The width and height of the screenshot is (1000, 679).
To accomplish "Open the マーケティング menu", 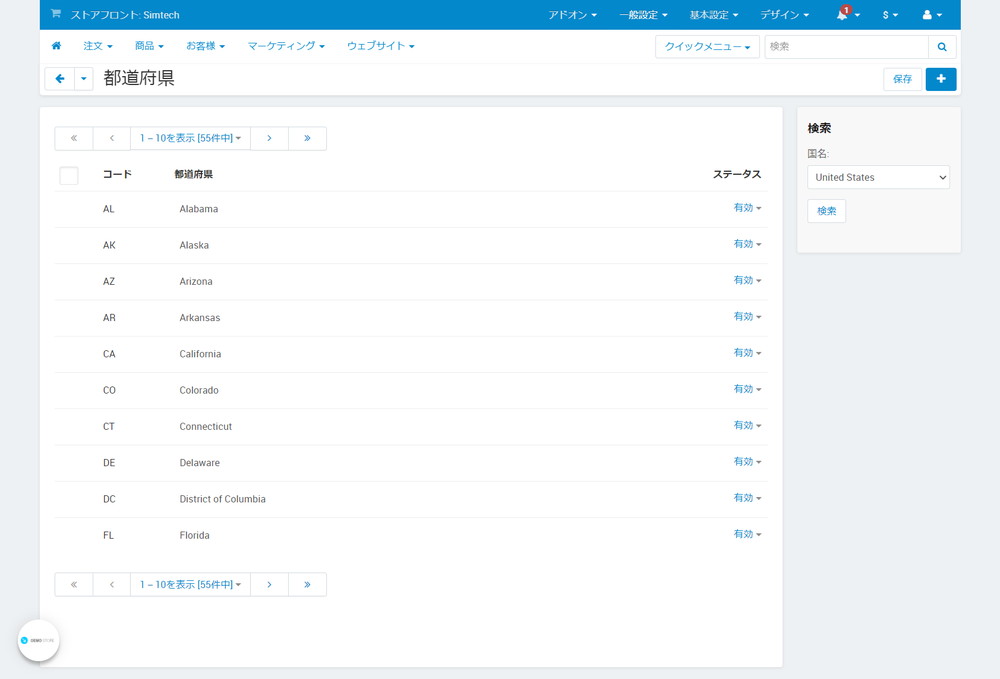I will coord(286,46).
